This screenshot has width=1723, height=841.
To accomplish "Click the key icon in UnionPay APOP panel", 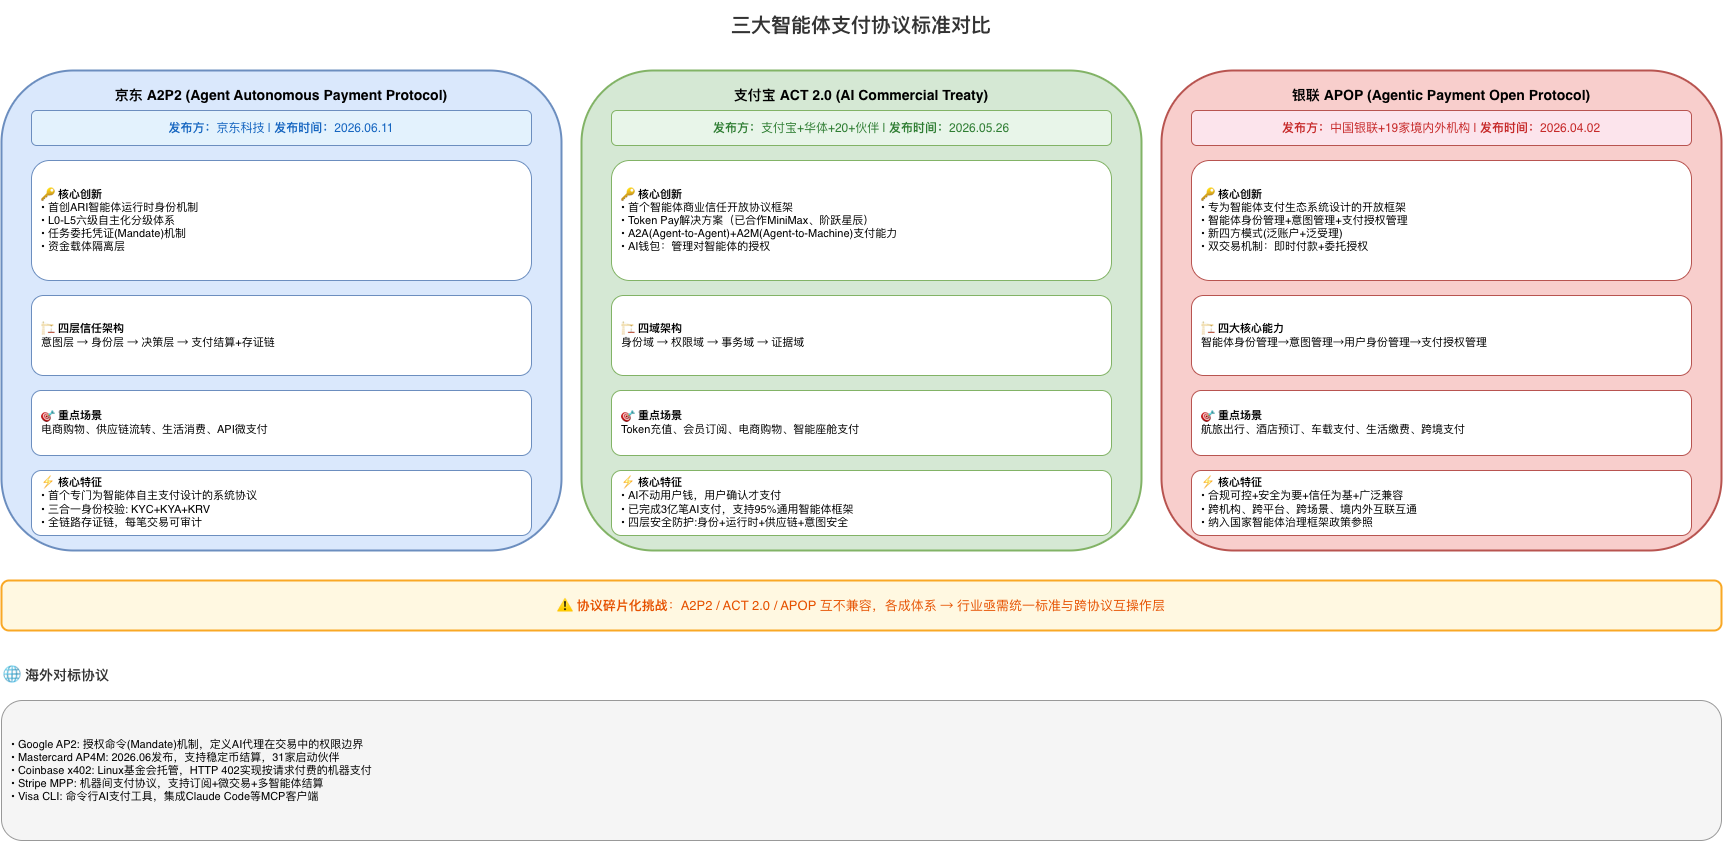I will 1208,194.
